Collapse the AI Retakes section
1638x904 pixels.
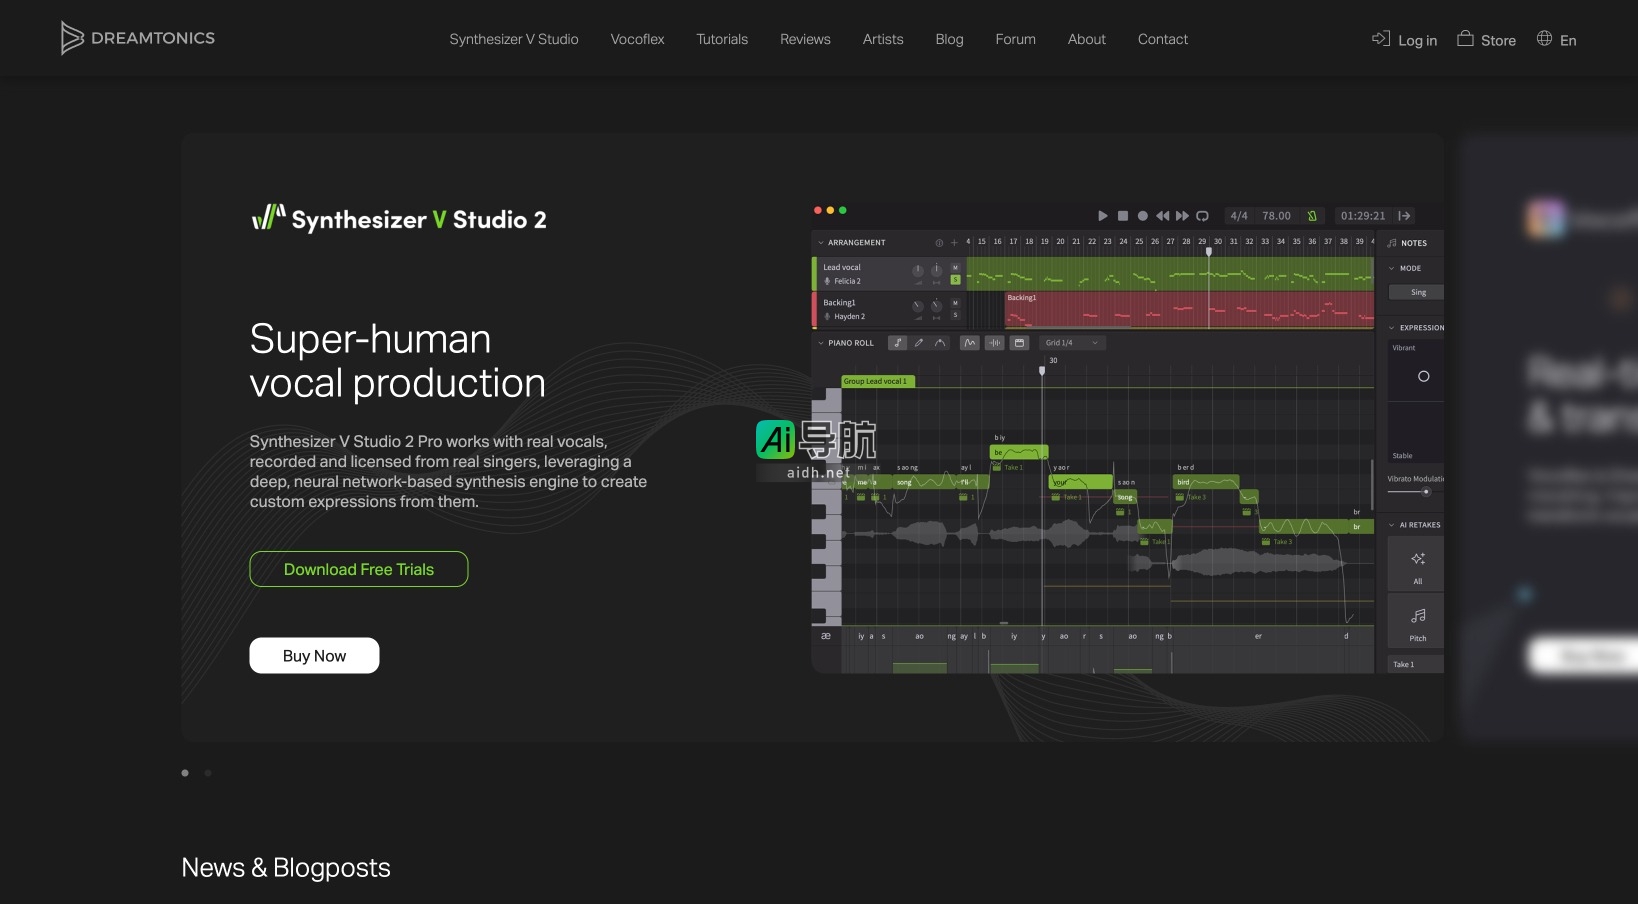coord(1391,525)
